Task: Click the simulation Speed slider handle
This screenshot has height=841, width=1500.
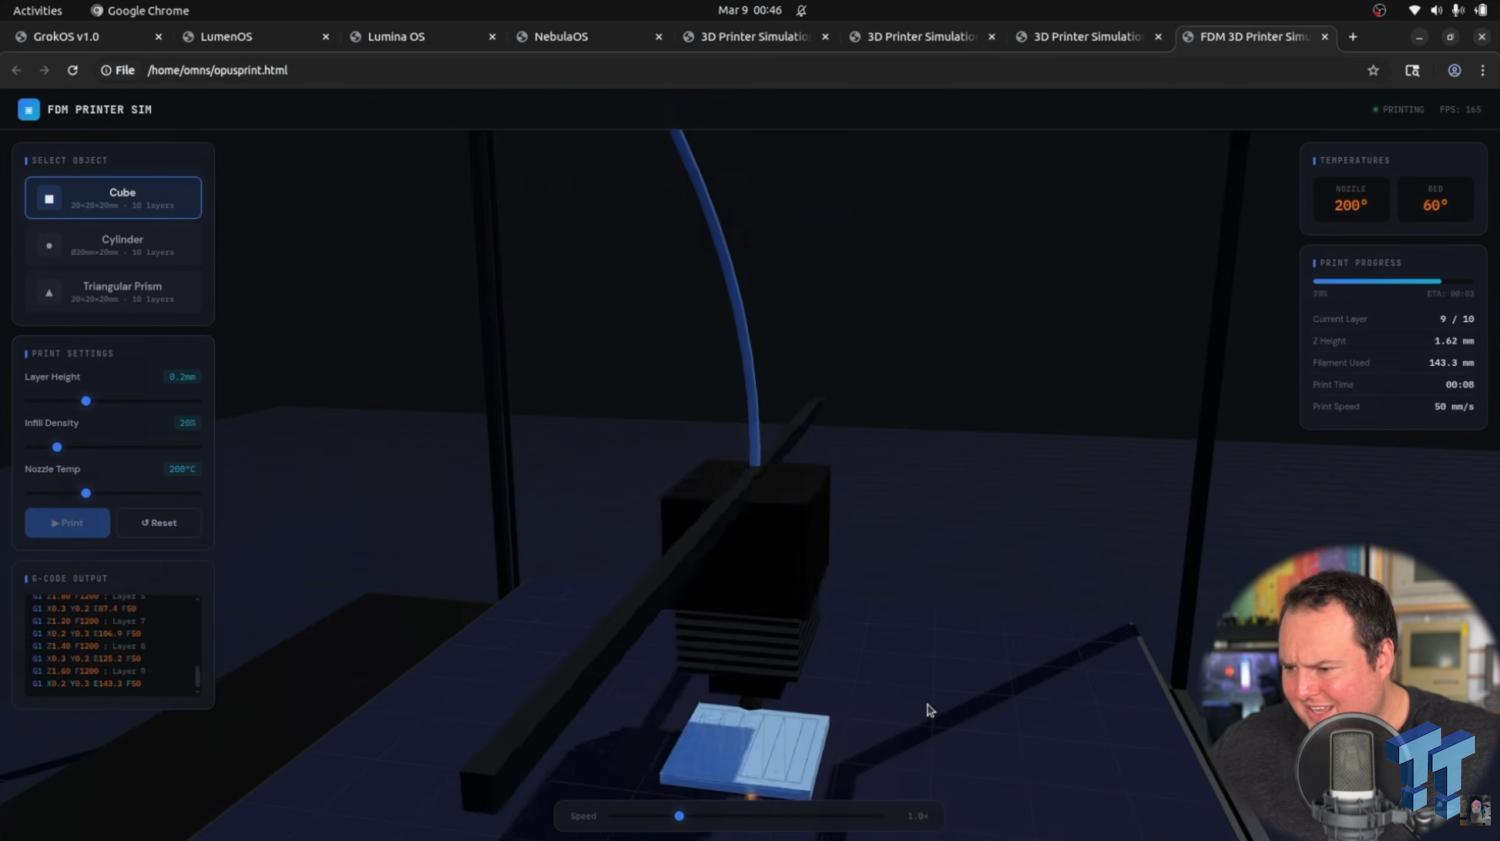Action: 679,816
